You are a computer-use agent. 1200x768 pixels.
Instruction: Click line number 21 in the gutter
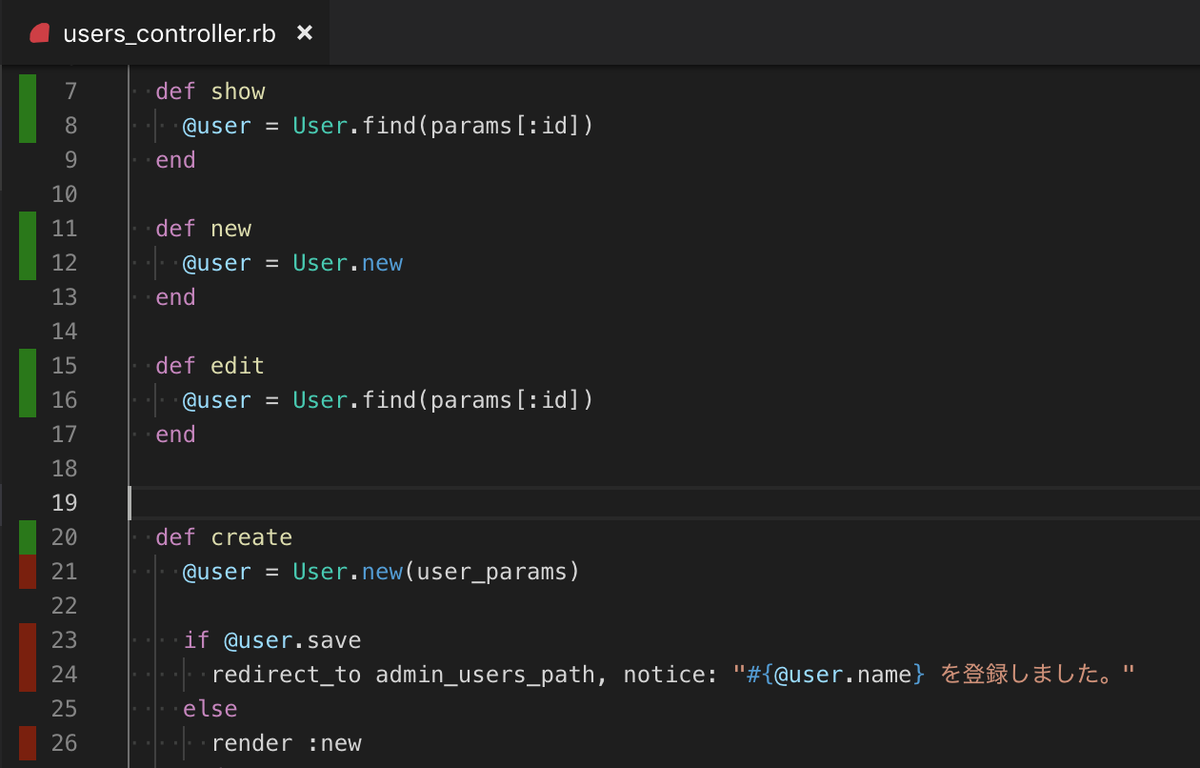coord(64,571)
